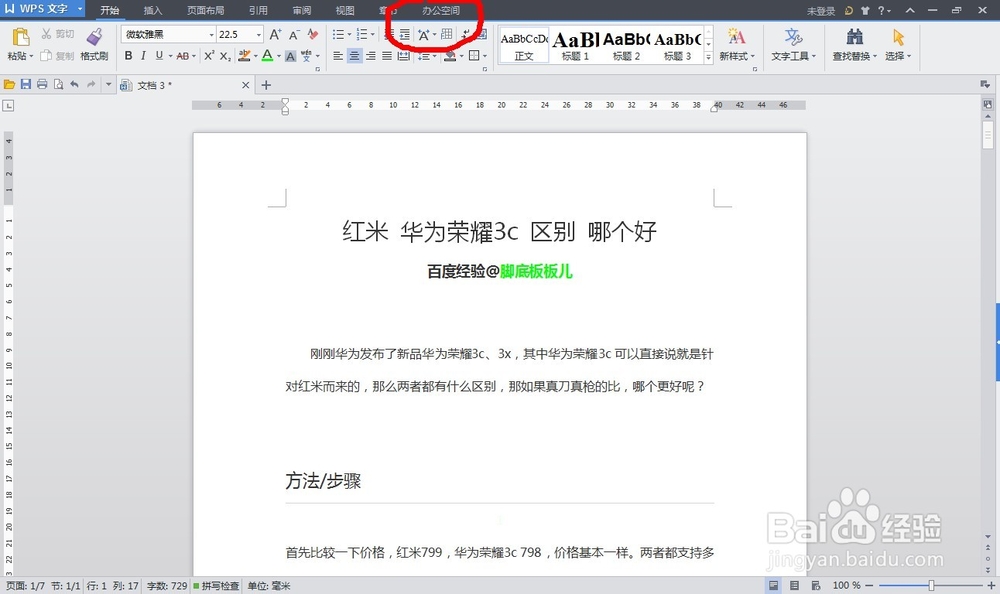Toggle italic formatting
The height and width of the screenshot is (594, 1000).
click(x=143, y=55)
